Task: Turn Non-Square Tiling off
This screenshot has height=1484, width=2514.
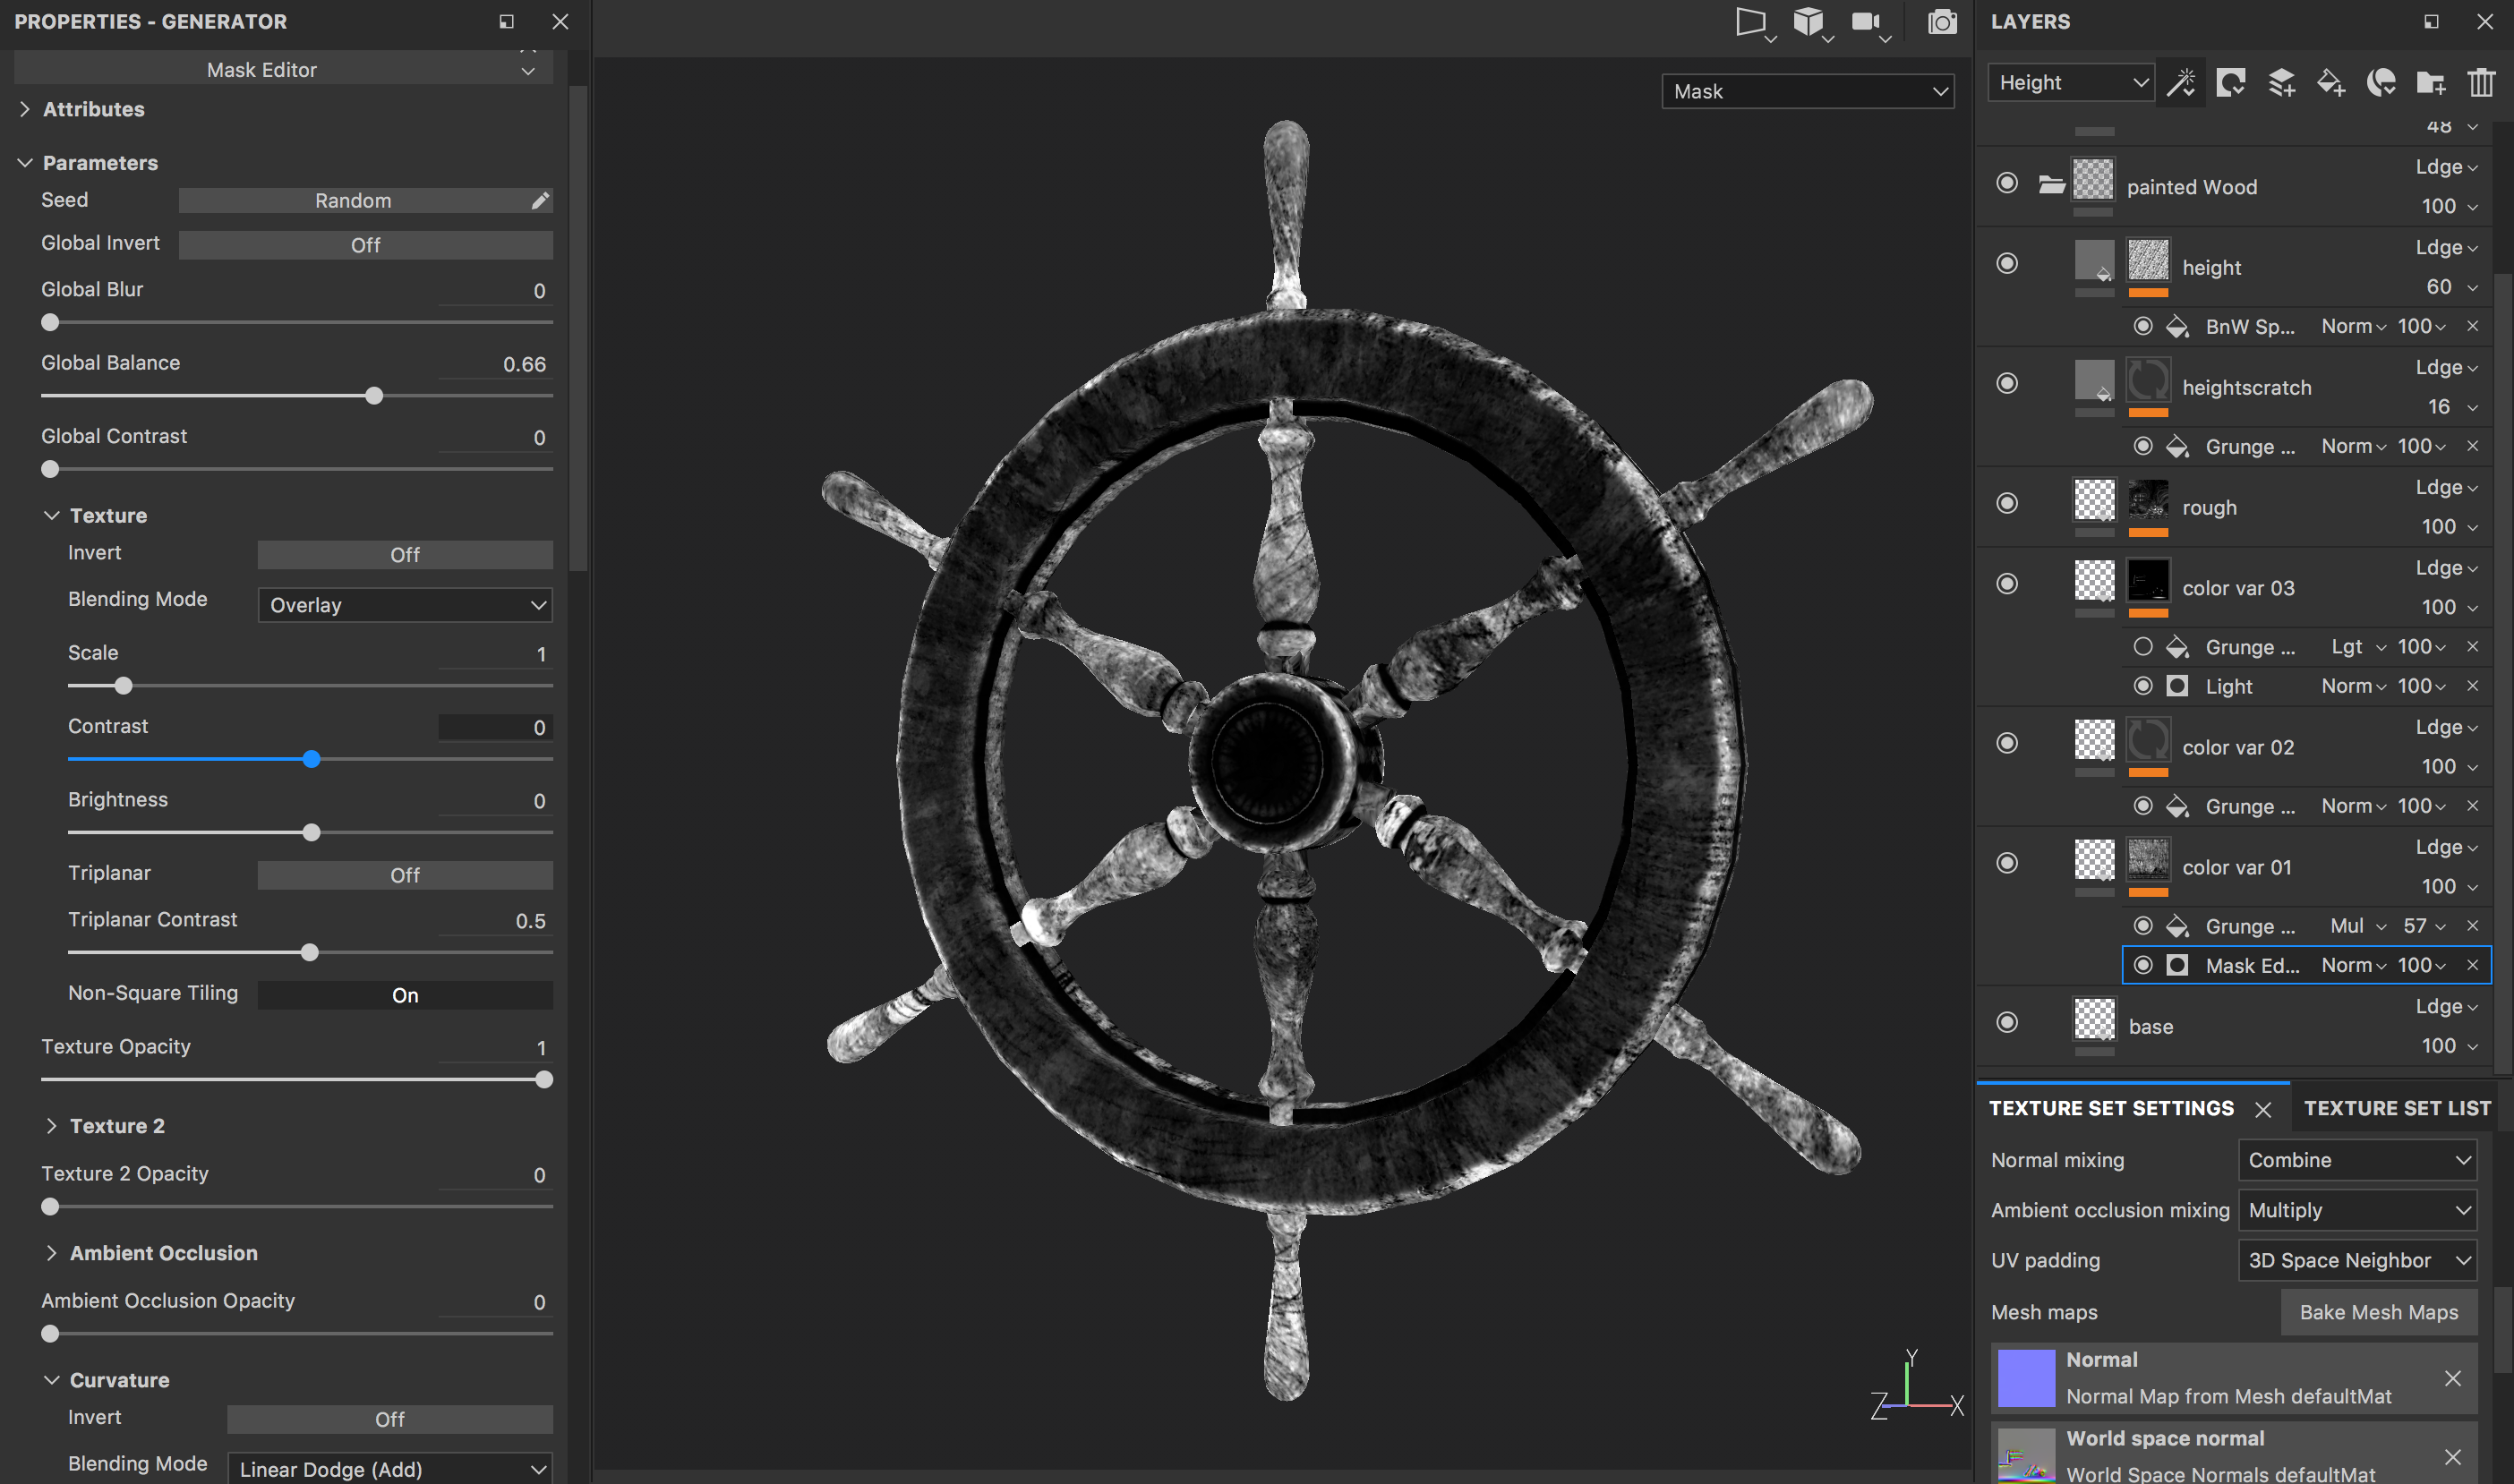Action: coord(404,994)
